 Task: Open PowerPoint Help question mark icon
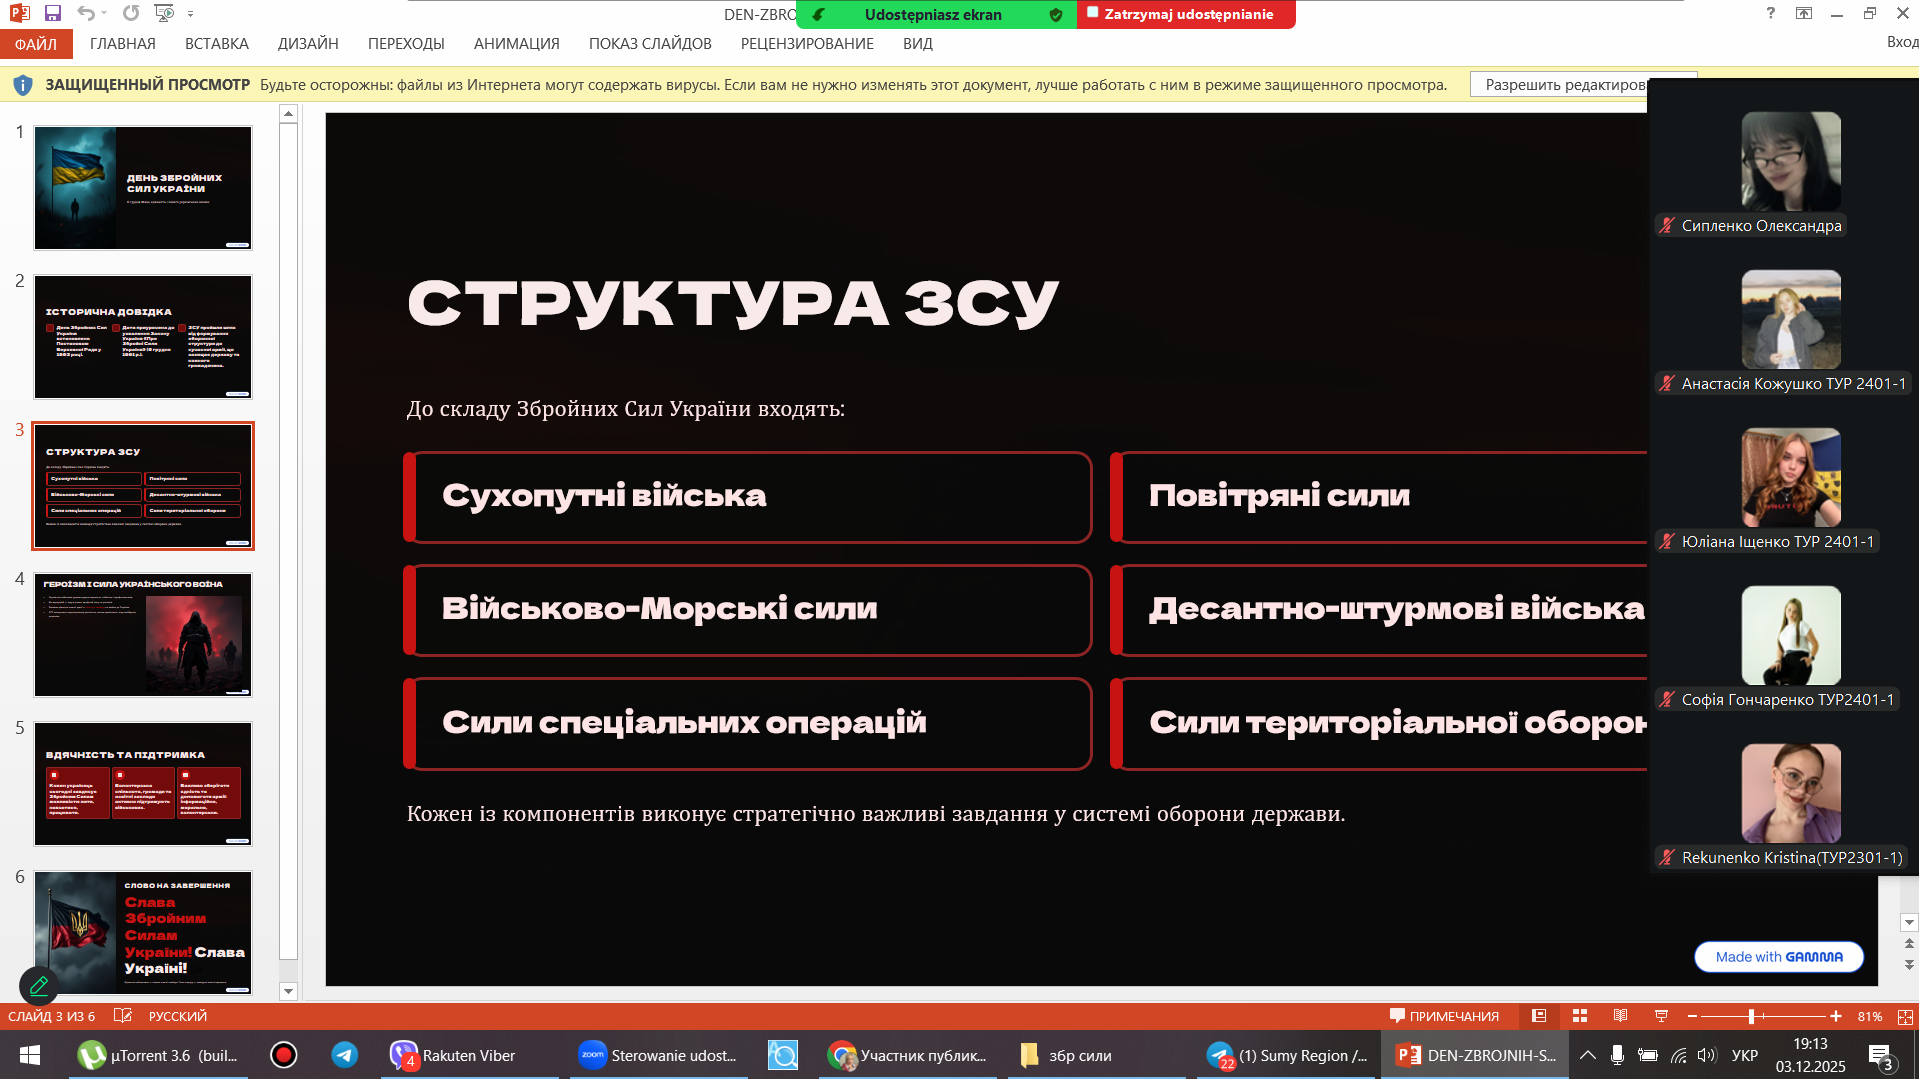1770,13
